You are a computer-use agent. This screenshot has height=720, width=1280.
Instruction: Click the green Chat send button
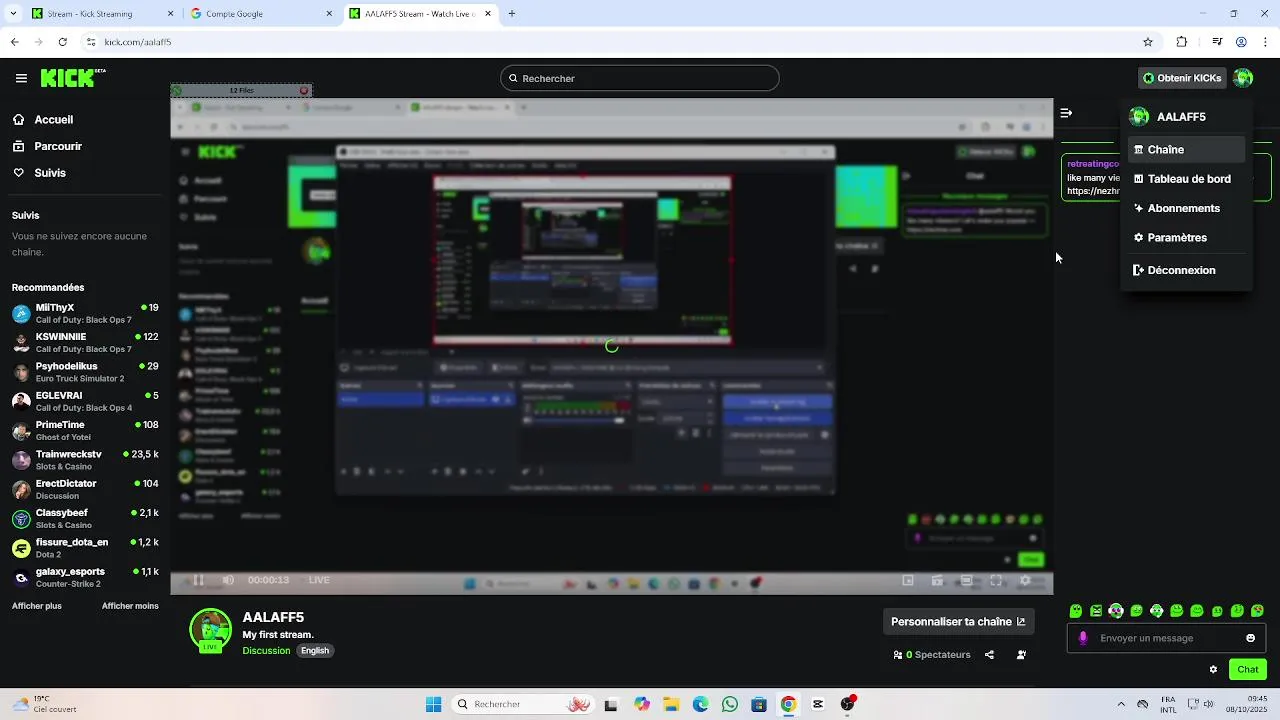(1248, 670)
